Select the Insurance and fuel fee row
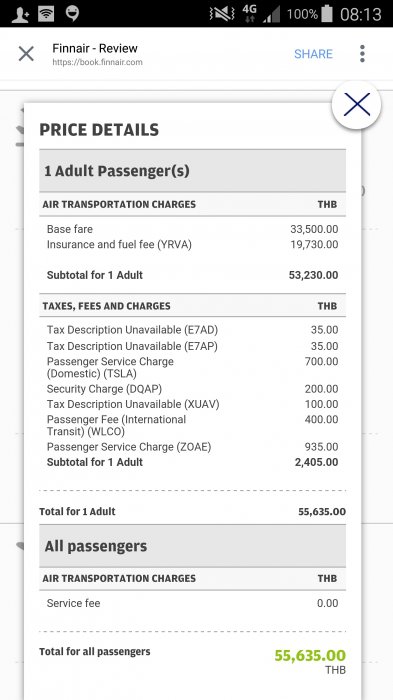The height and width of the screenshot is (700, 393). pyautogui.click(x=192, y=245)
